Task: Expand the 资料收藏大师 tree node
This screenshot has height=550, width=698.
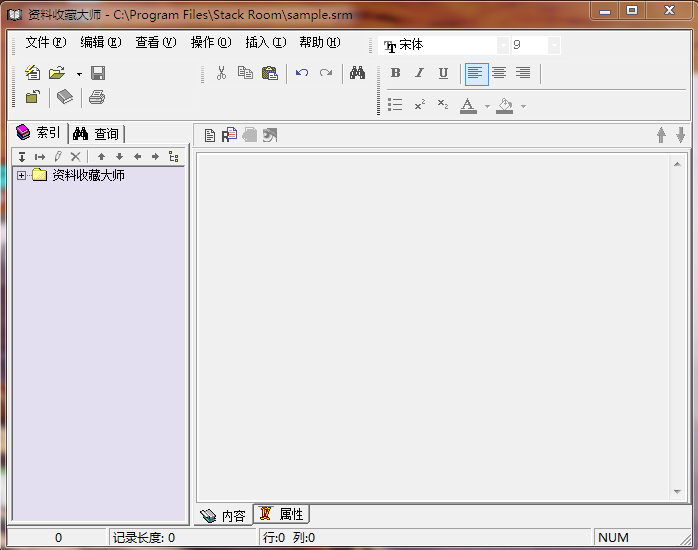Action: [22, 175]
